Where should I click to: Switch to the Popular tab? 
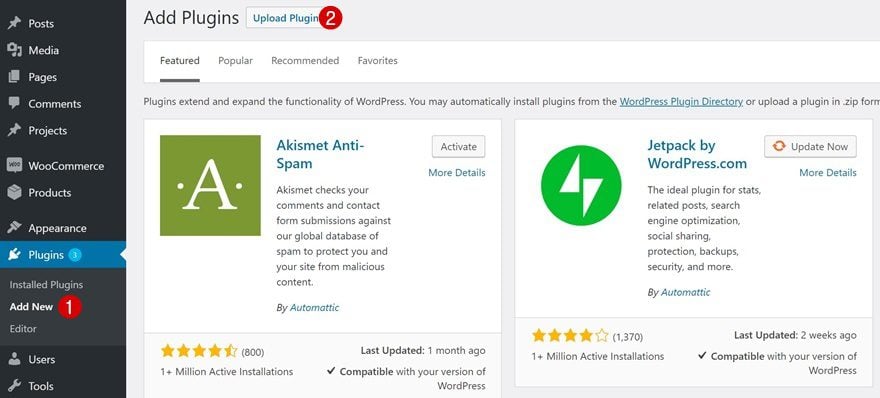235,61
